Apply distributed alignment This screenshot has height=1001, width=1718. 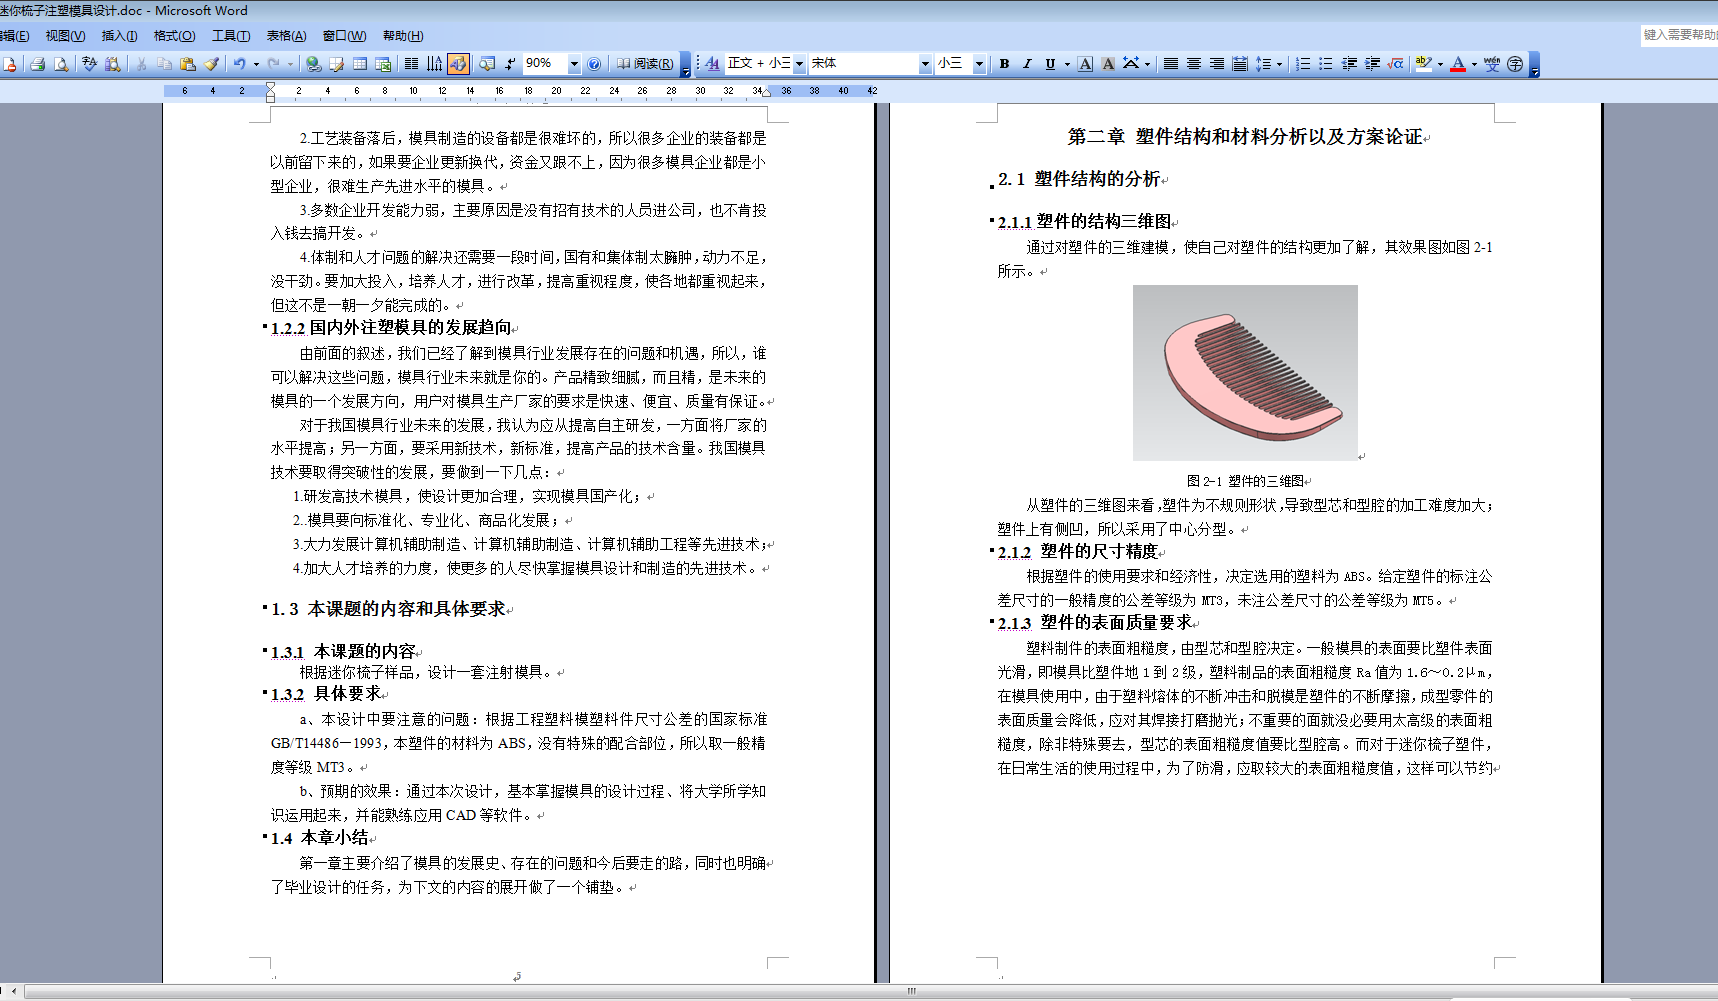tap(1240, 64)
